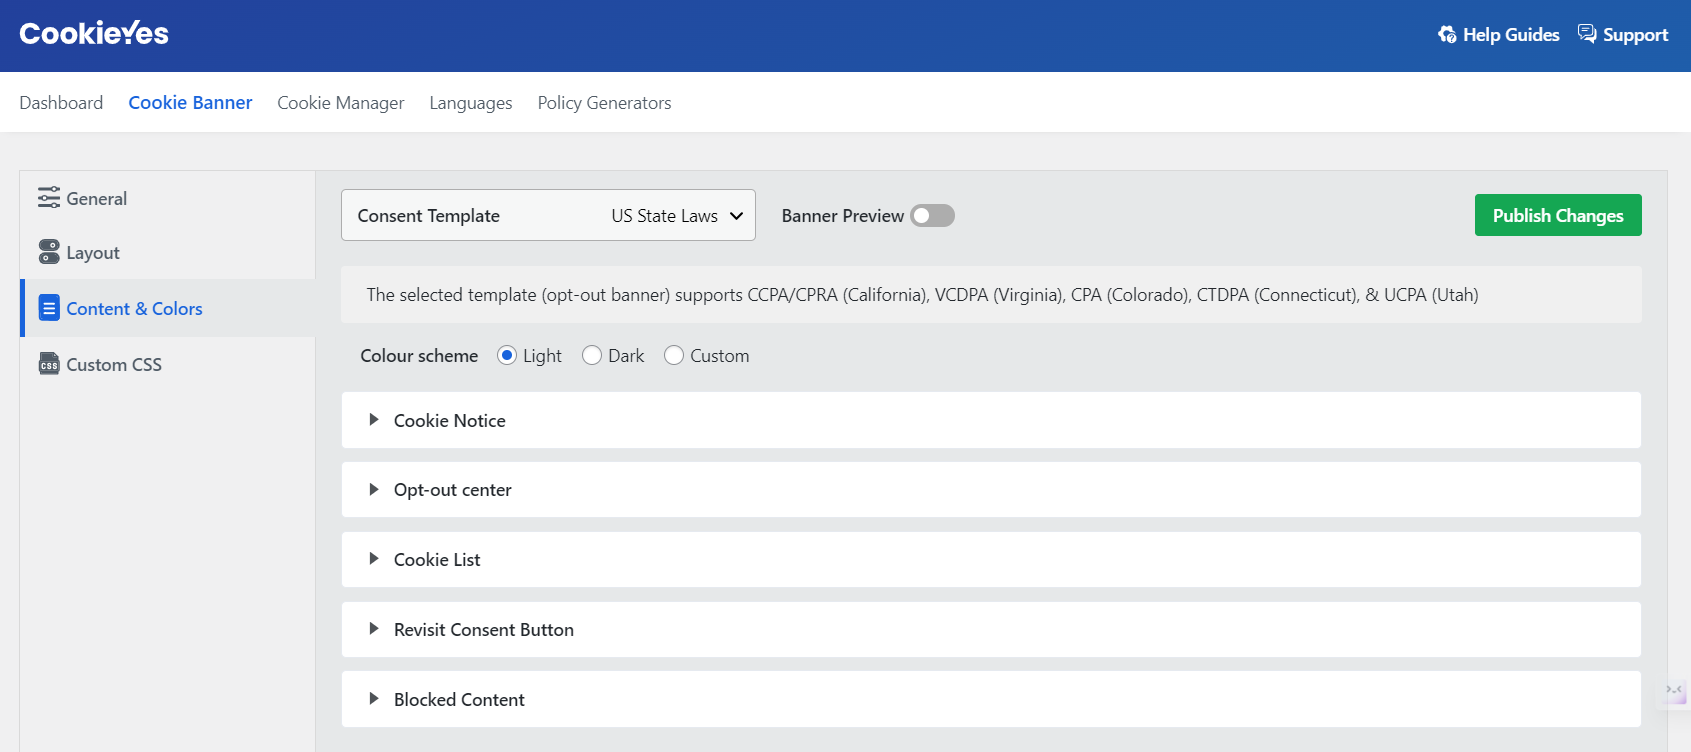Click the Help Guides icon
The image size is (1691, 752).
tap(1447, 35)
